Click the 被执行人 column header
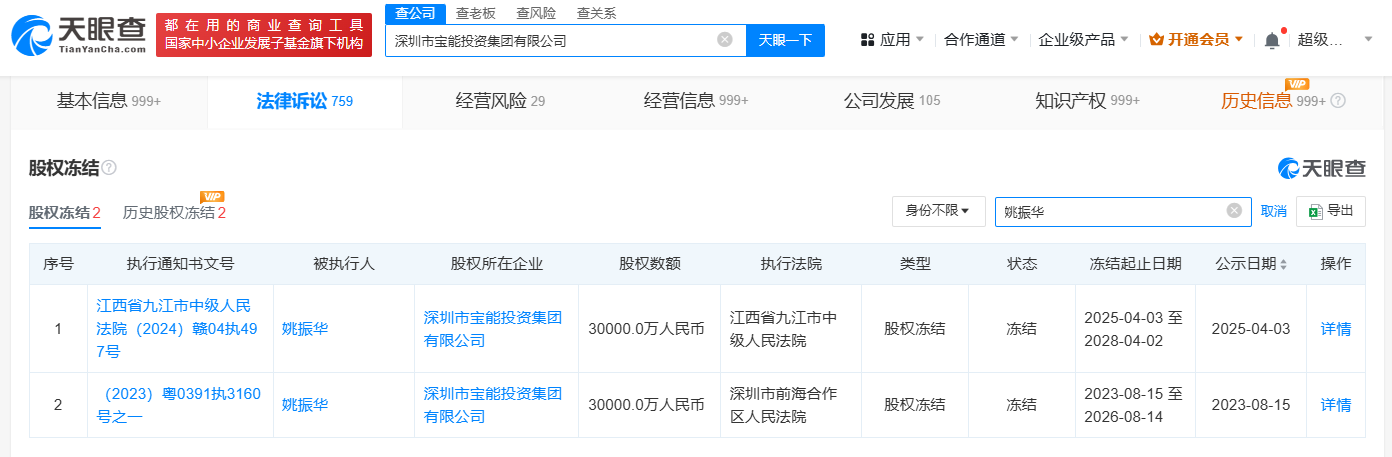This screenshot has width=1392, height=457. (x=343, y=264)
